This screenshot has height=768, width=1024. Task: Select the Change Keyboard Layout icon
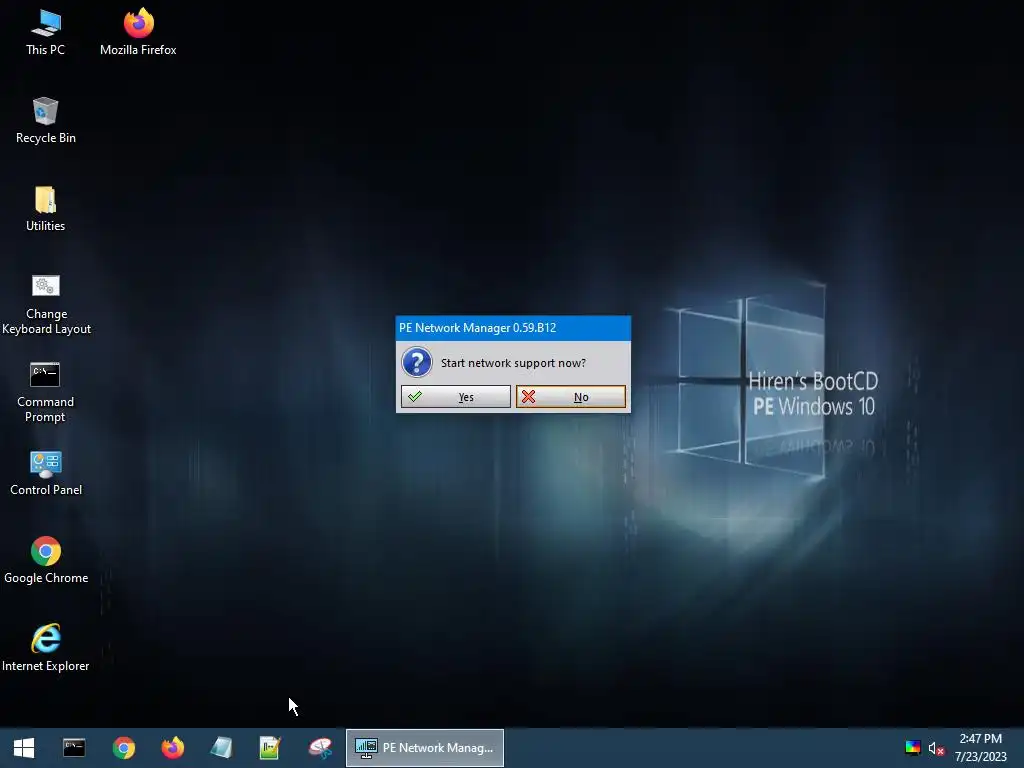[x=46, y=304]
